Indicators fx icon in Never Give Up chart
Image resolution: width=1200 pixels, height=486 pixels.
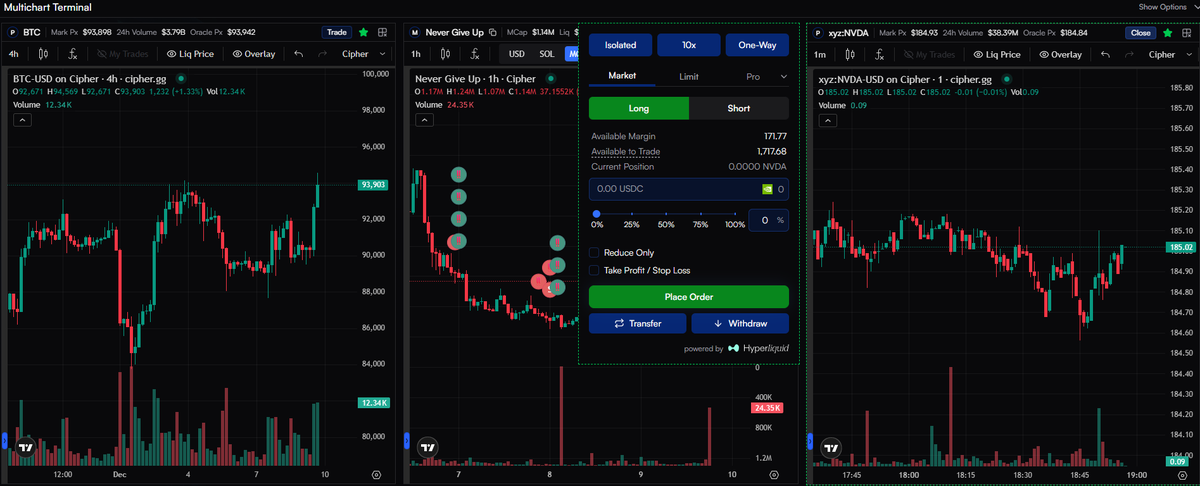click(477, 54)
